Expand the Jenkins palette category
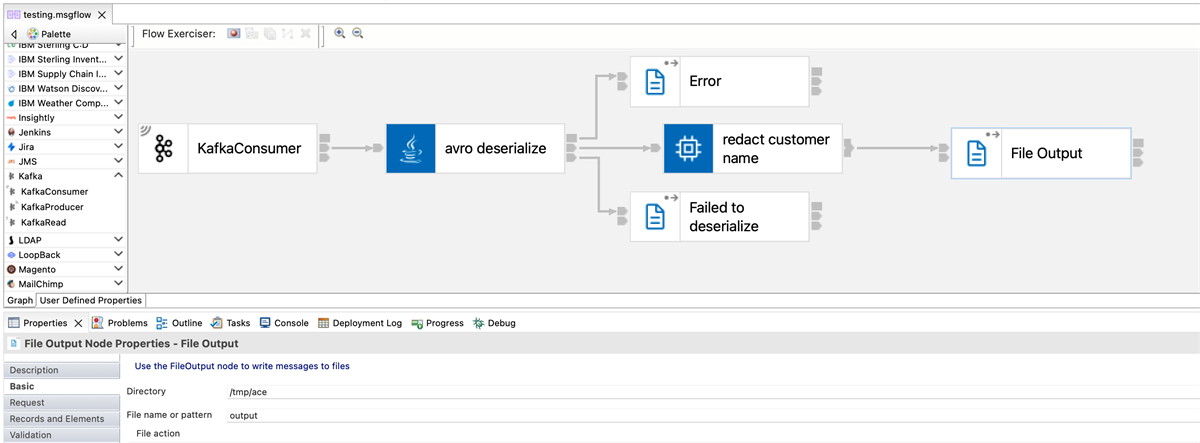 click(119, 132)
